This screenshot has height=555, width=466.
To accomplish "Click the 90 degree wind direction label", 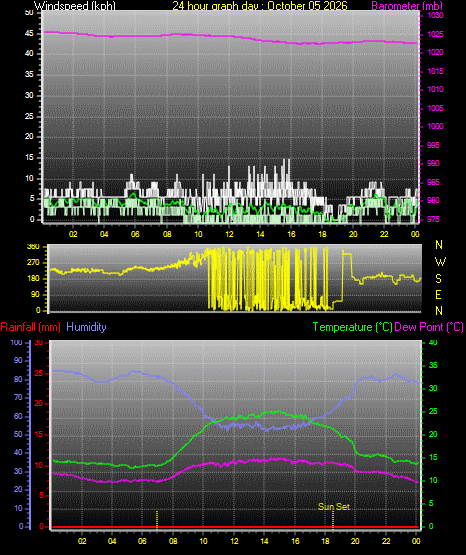I will pos(35,294).
